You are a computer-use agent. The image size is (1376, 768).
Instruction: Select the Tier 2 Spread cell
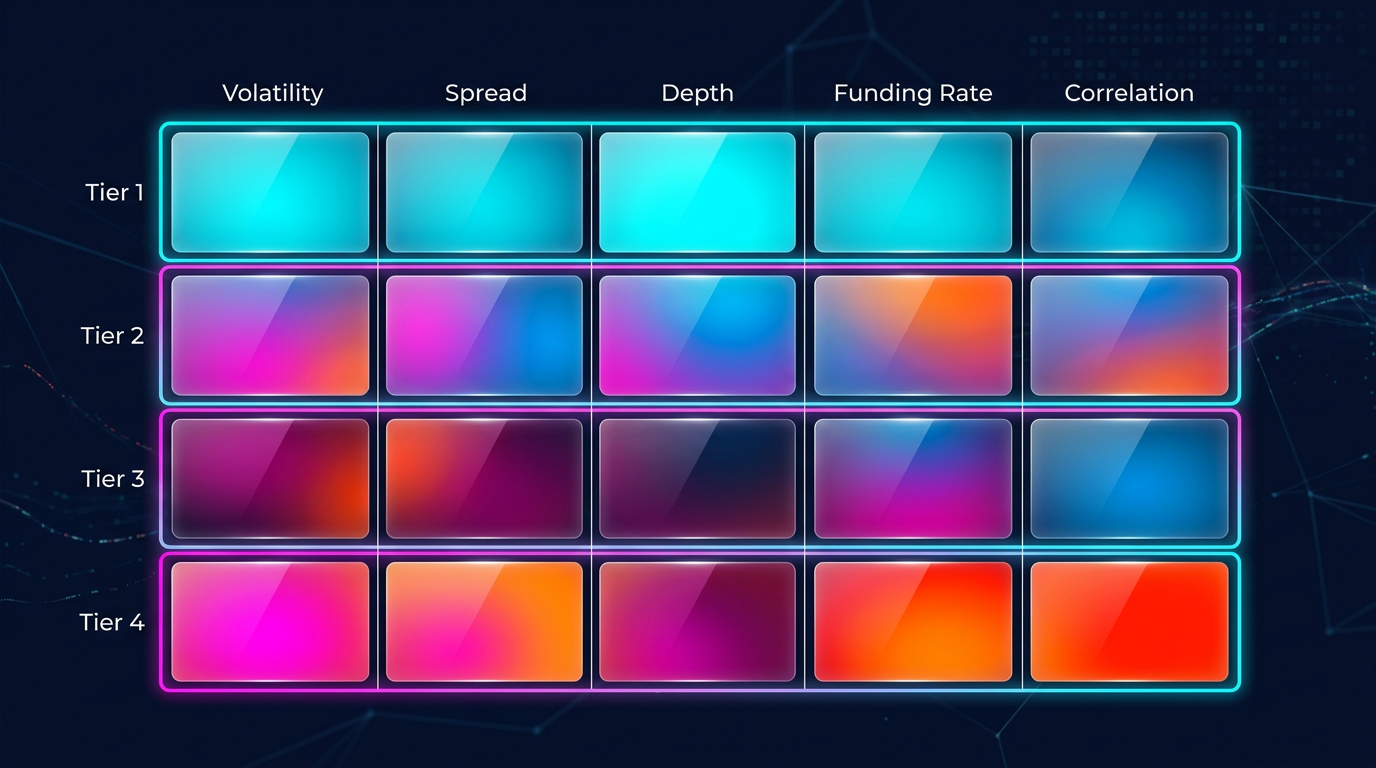484,335
